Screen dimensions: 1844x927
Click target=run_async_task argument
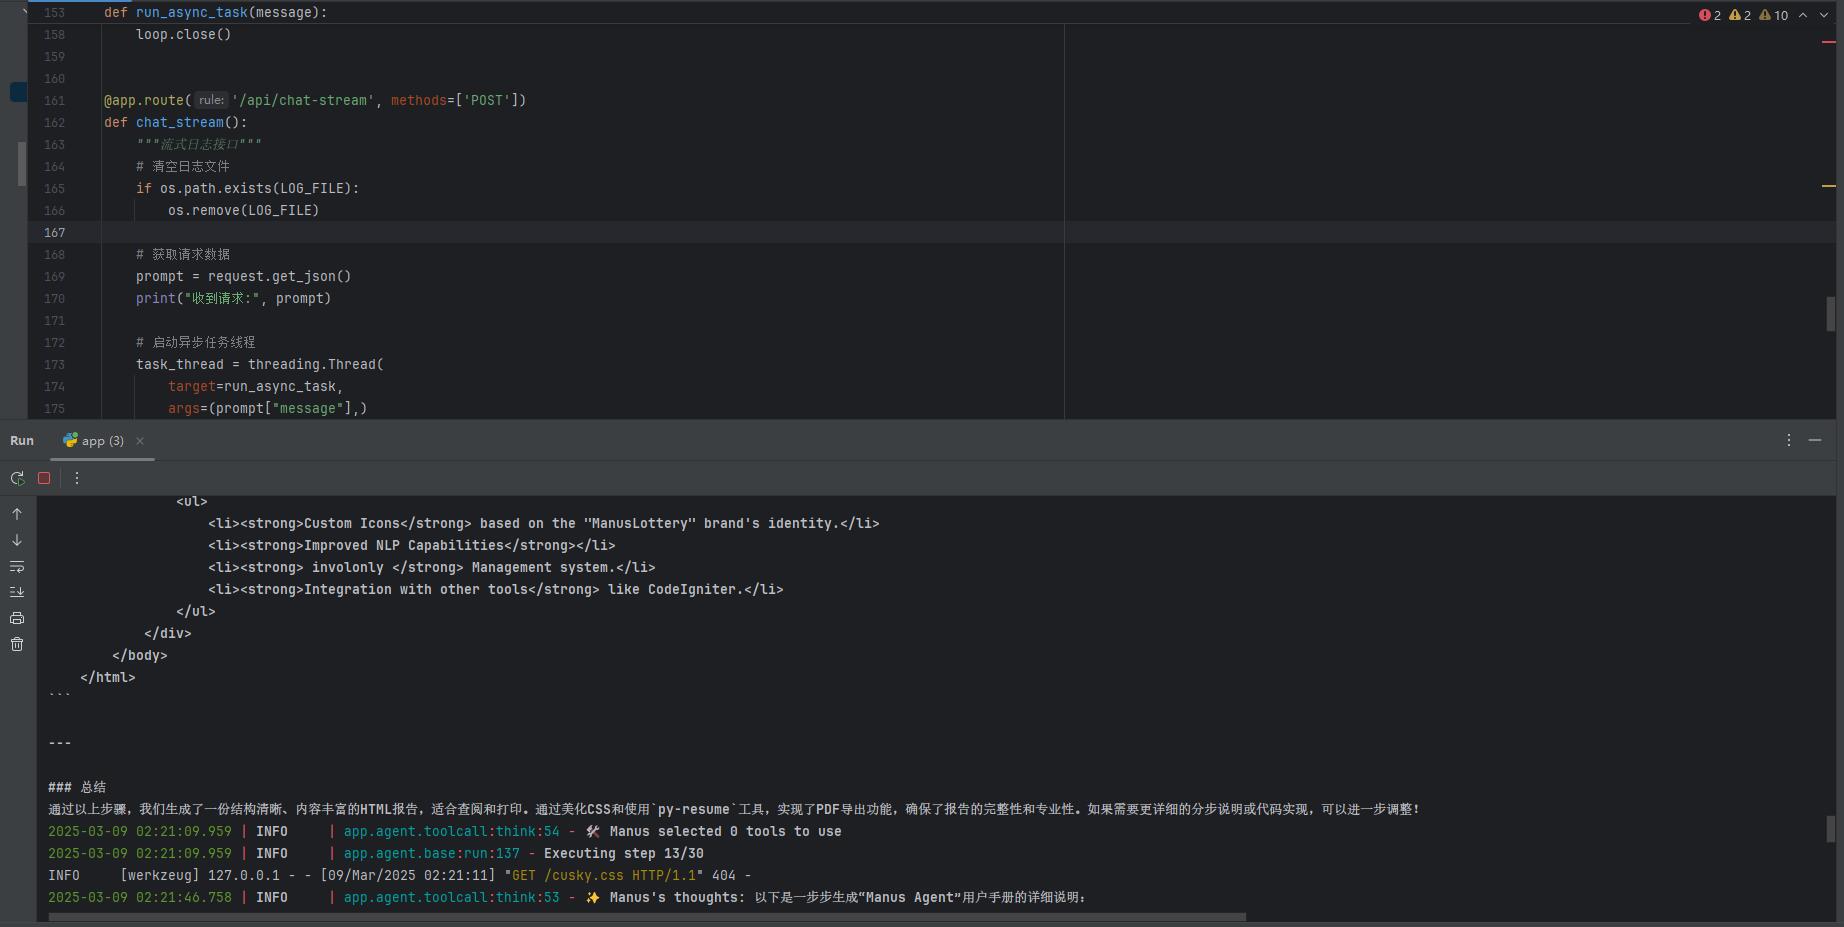pos(256,386)
